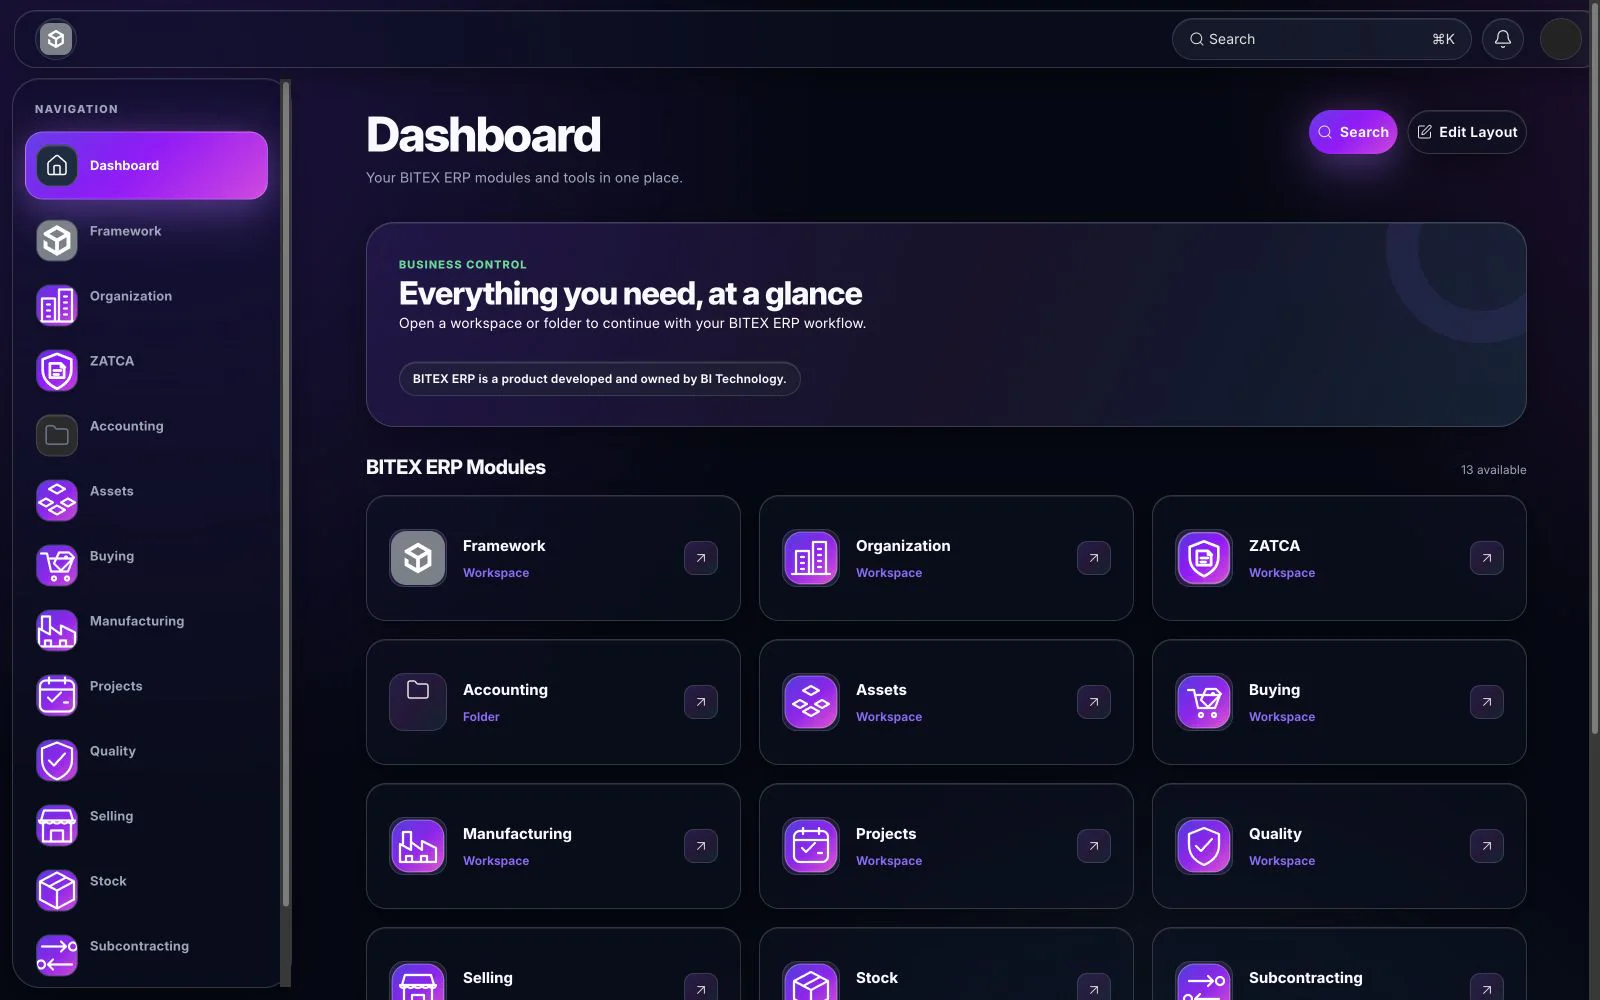Open Accounting card arrow button
Image resolution: width=1600 pixels, height=1000 pixels.
(701, 702)
